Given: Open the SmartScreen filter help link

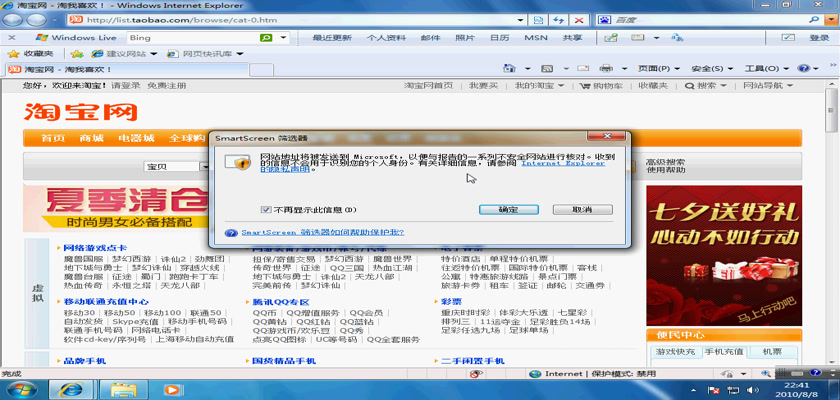Looking at the screenshot, I should point(322,232).
